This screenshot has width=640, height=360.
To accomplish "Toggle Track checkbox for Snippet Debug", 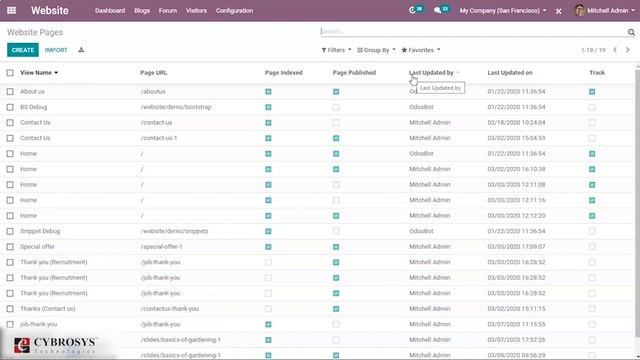I will click(592, 231).
